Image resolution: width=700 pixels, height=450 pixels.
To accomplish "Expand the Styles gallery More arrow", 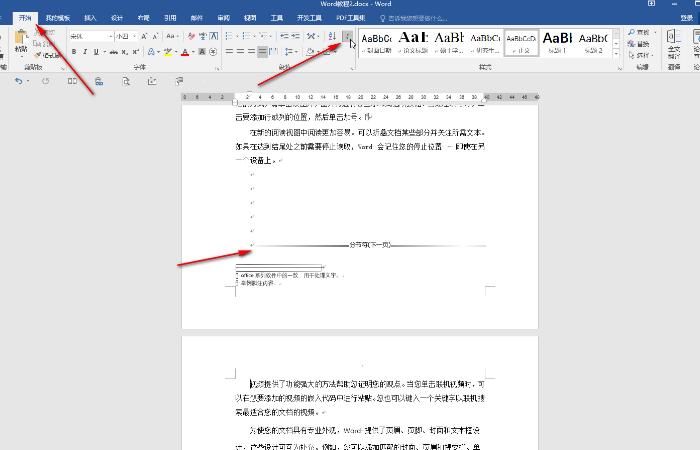I will (616, 54).
